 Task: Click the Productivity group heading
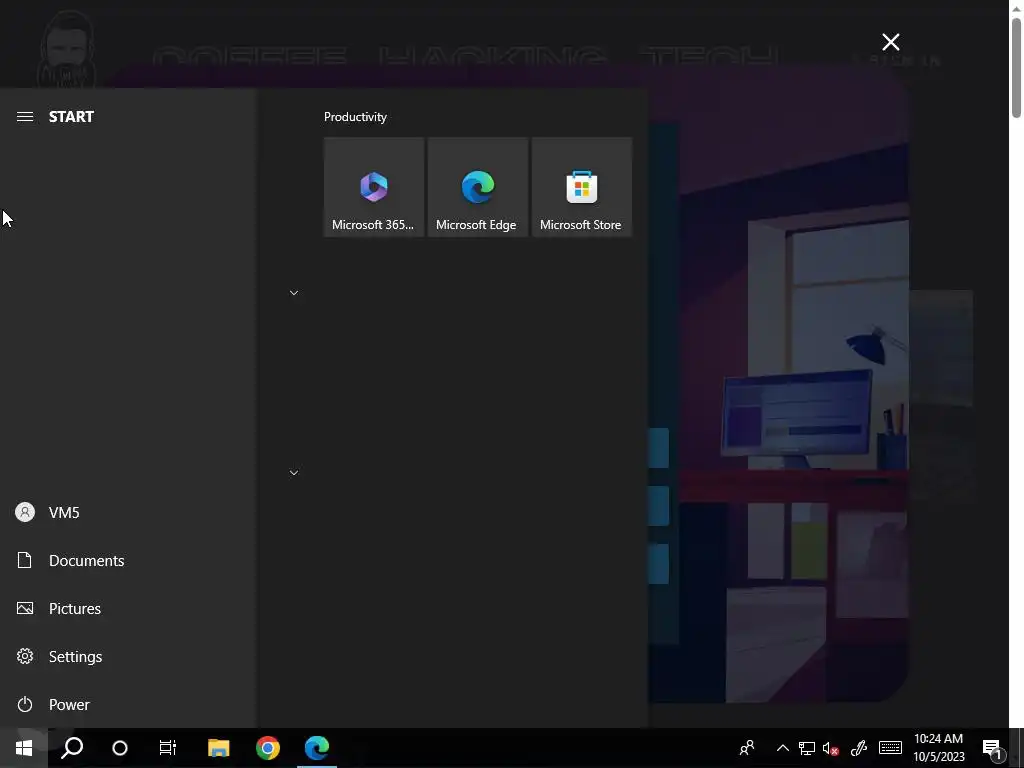click(x=355, y=117)
